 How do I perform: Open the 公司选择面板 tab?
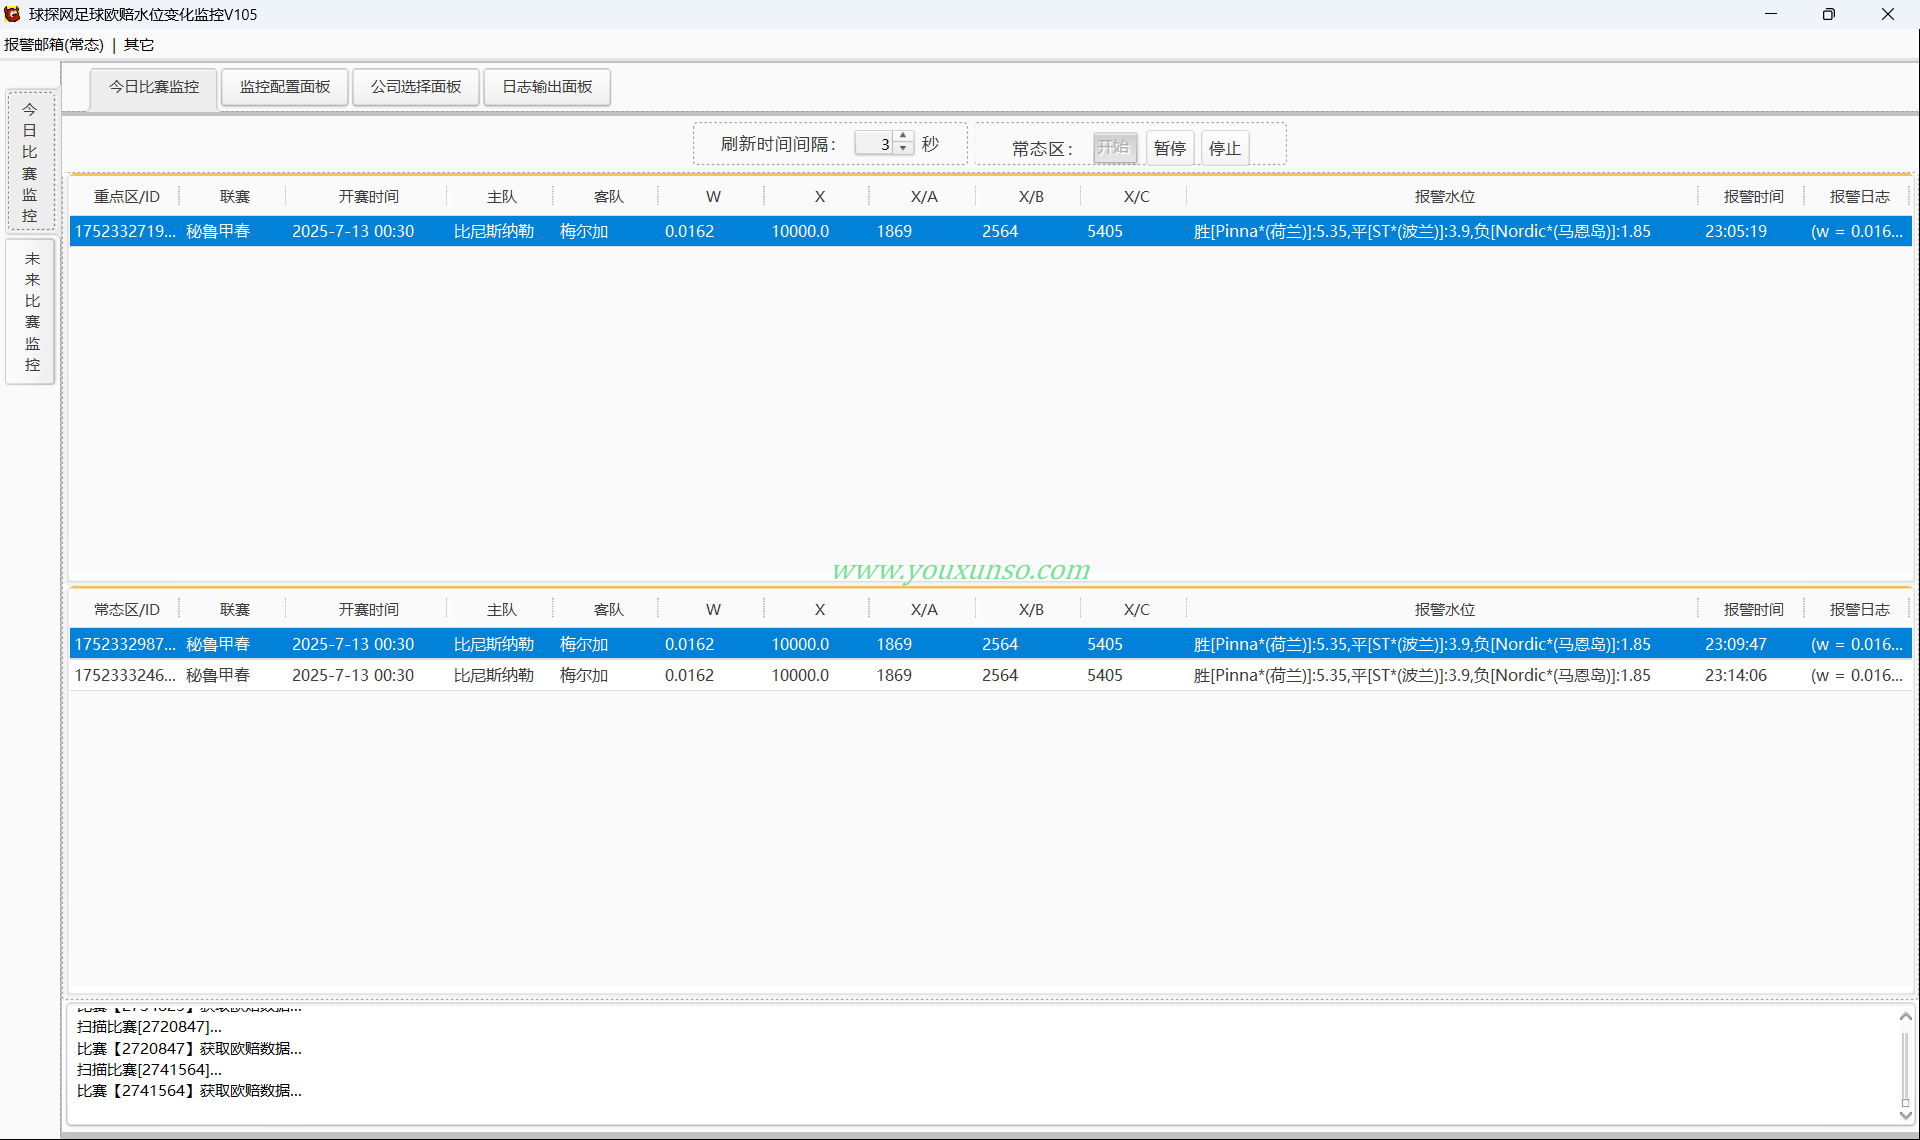416,87
